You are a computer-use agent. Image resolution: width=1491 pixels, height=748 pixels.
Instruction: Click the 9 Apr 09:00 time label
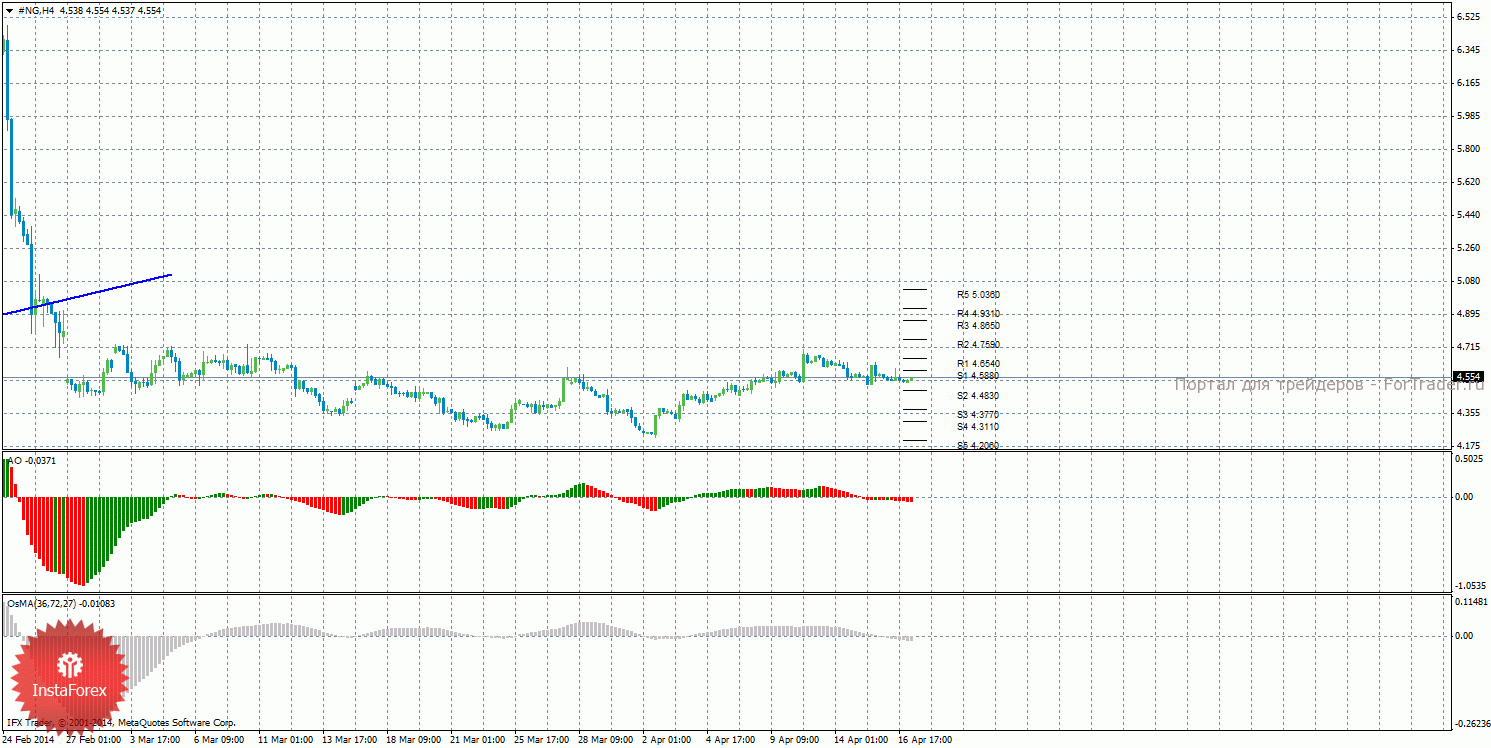coord(795,740)
